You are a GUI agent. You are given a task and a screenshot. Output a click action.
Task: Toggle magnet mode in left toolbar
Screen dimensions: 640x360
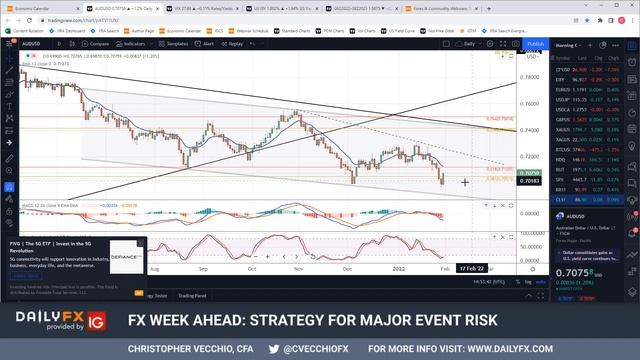pos(9,187)
